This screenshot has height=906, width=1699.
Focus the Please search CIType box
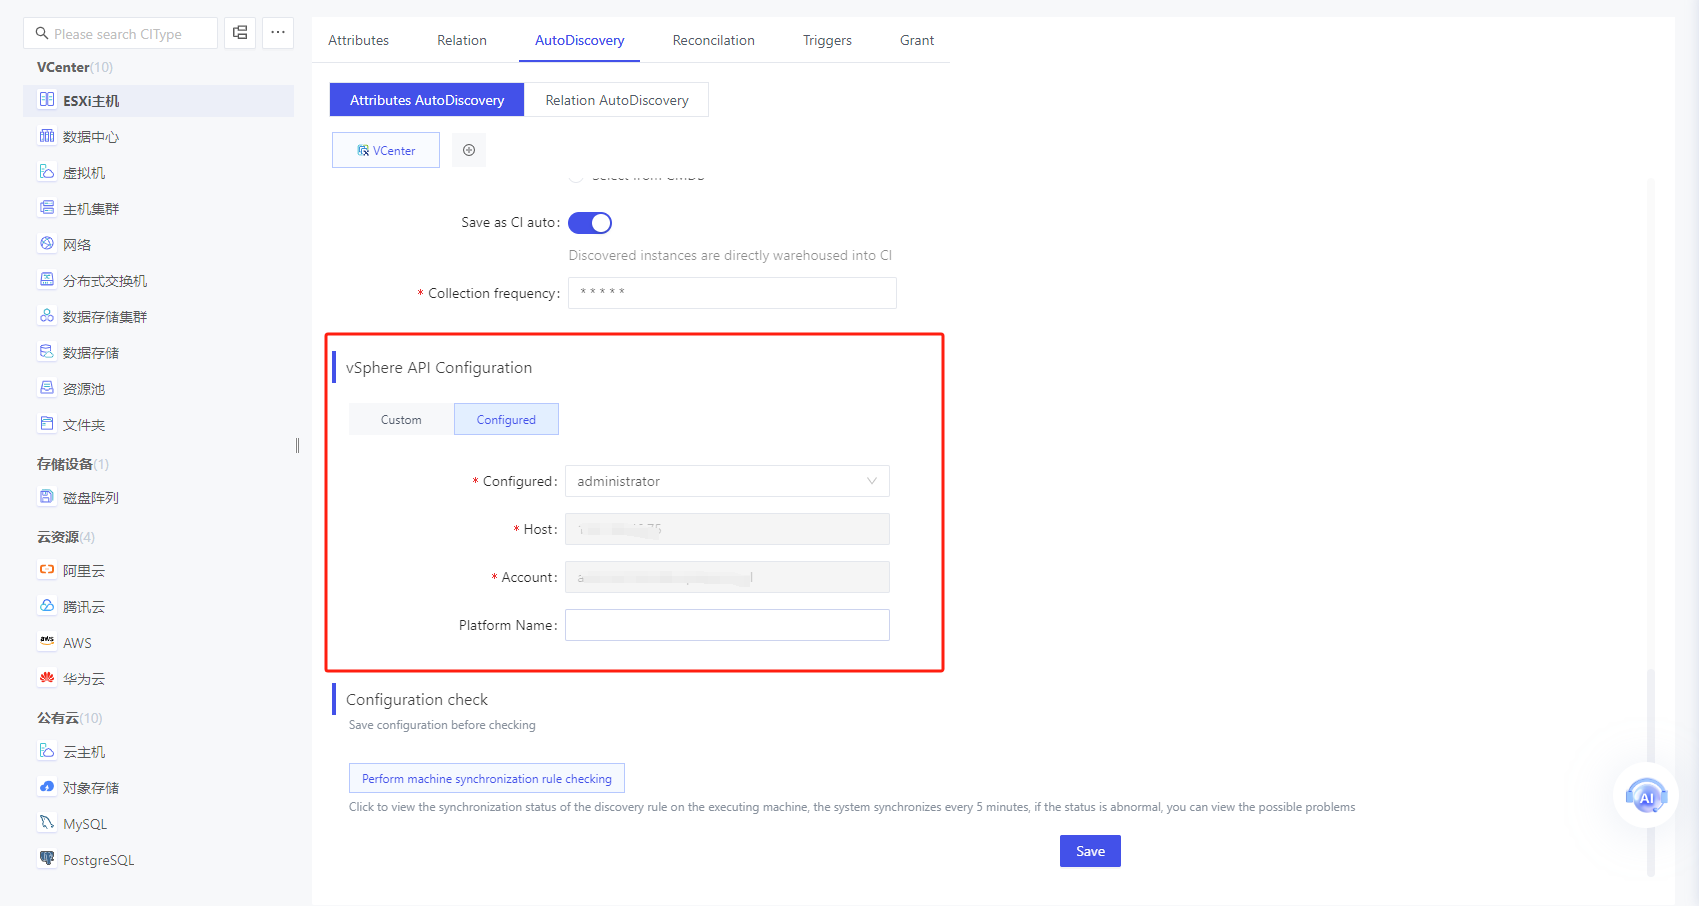120,33
